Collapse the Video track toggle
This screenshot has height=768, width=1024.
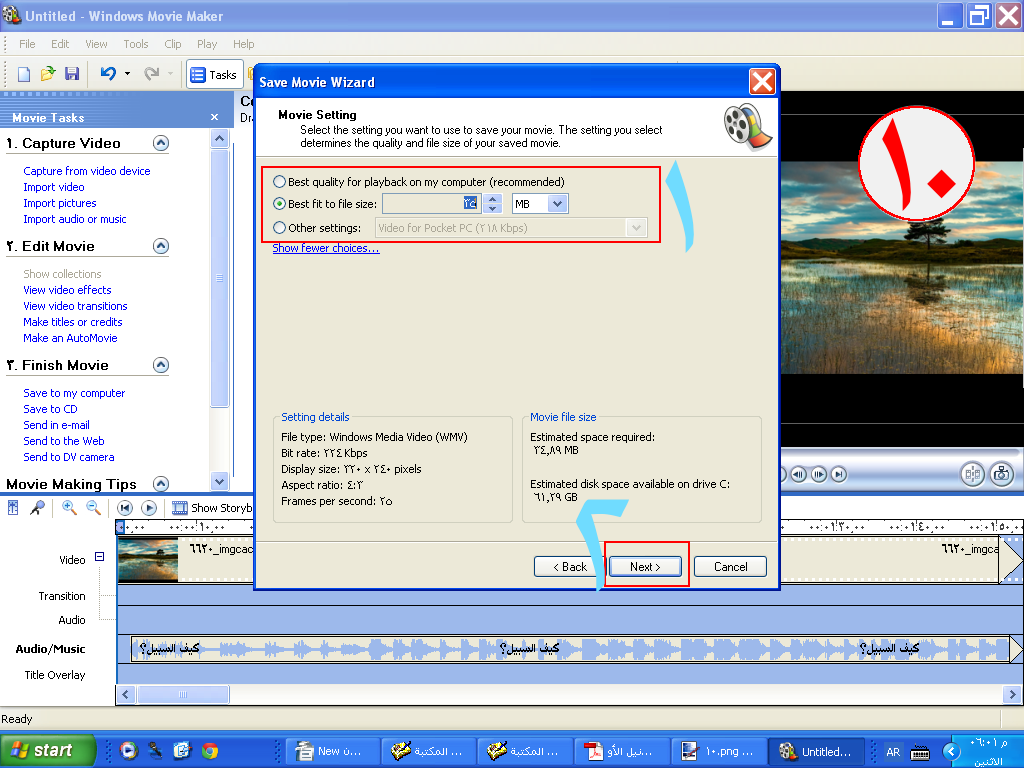[x=99, y=556]
